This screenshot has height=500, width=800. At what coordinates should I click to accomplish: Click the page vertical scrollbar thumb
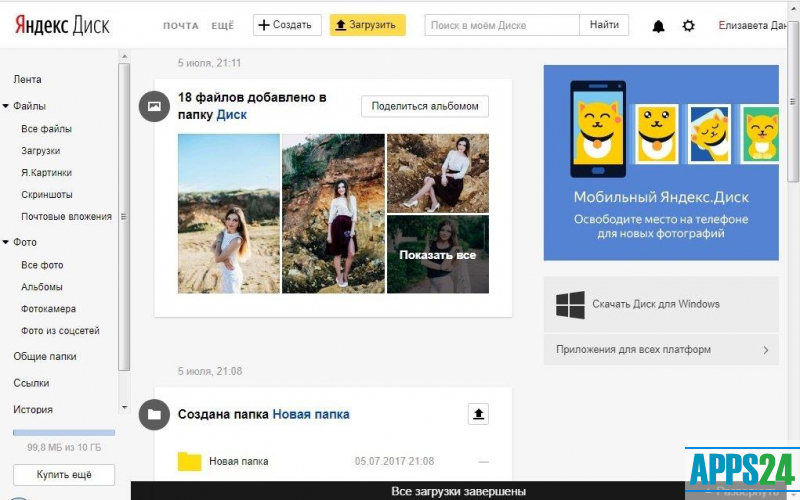792,102
